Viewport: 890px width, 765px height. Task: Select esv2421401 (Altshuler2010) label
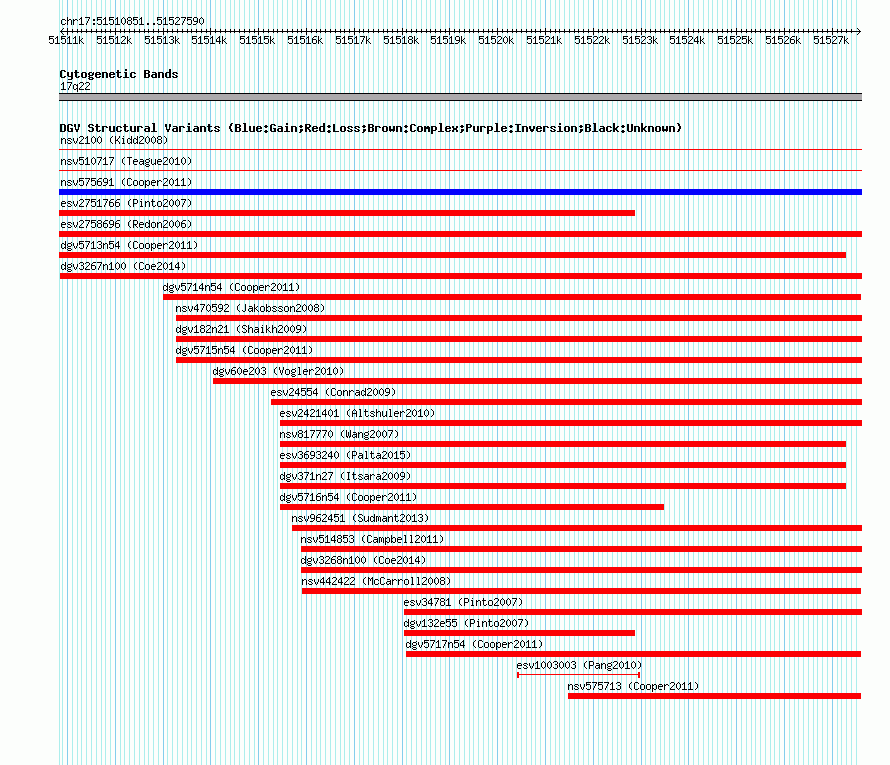click(x=357, y=413)
